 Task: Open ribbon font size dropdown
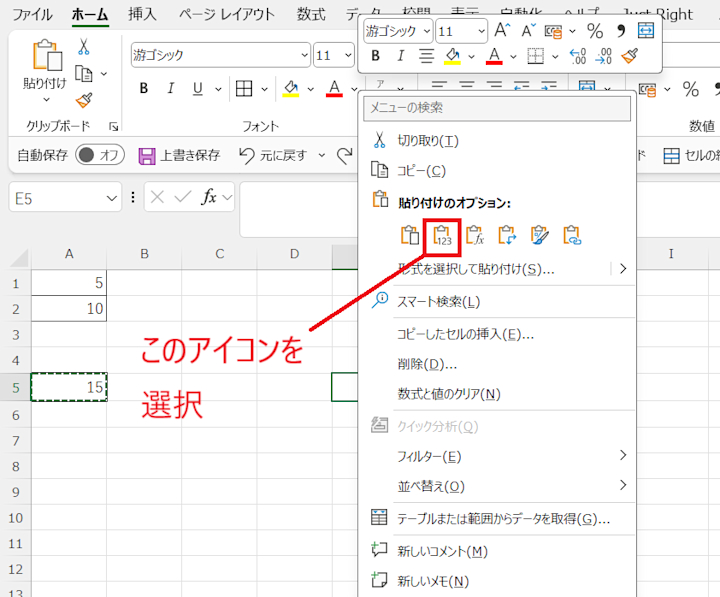pos(348,55)
